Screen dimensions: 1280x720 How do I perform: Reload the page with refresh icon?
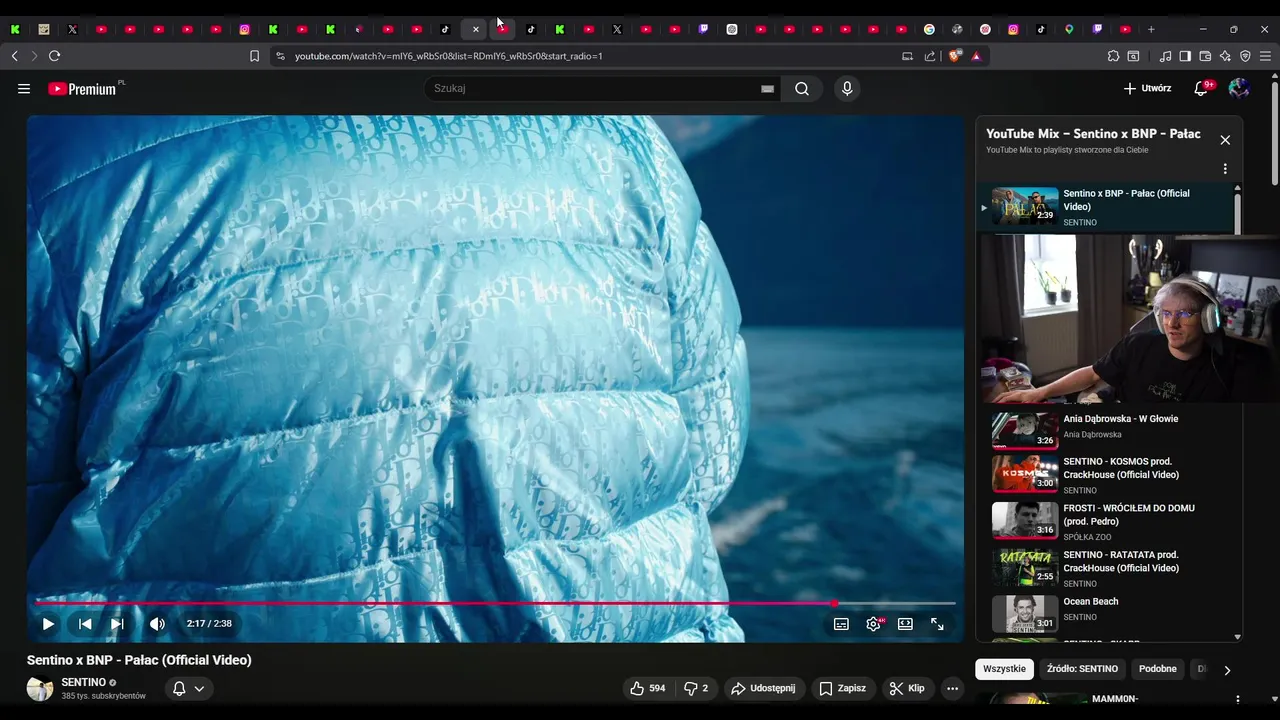(x=54, y=56)
